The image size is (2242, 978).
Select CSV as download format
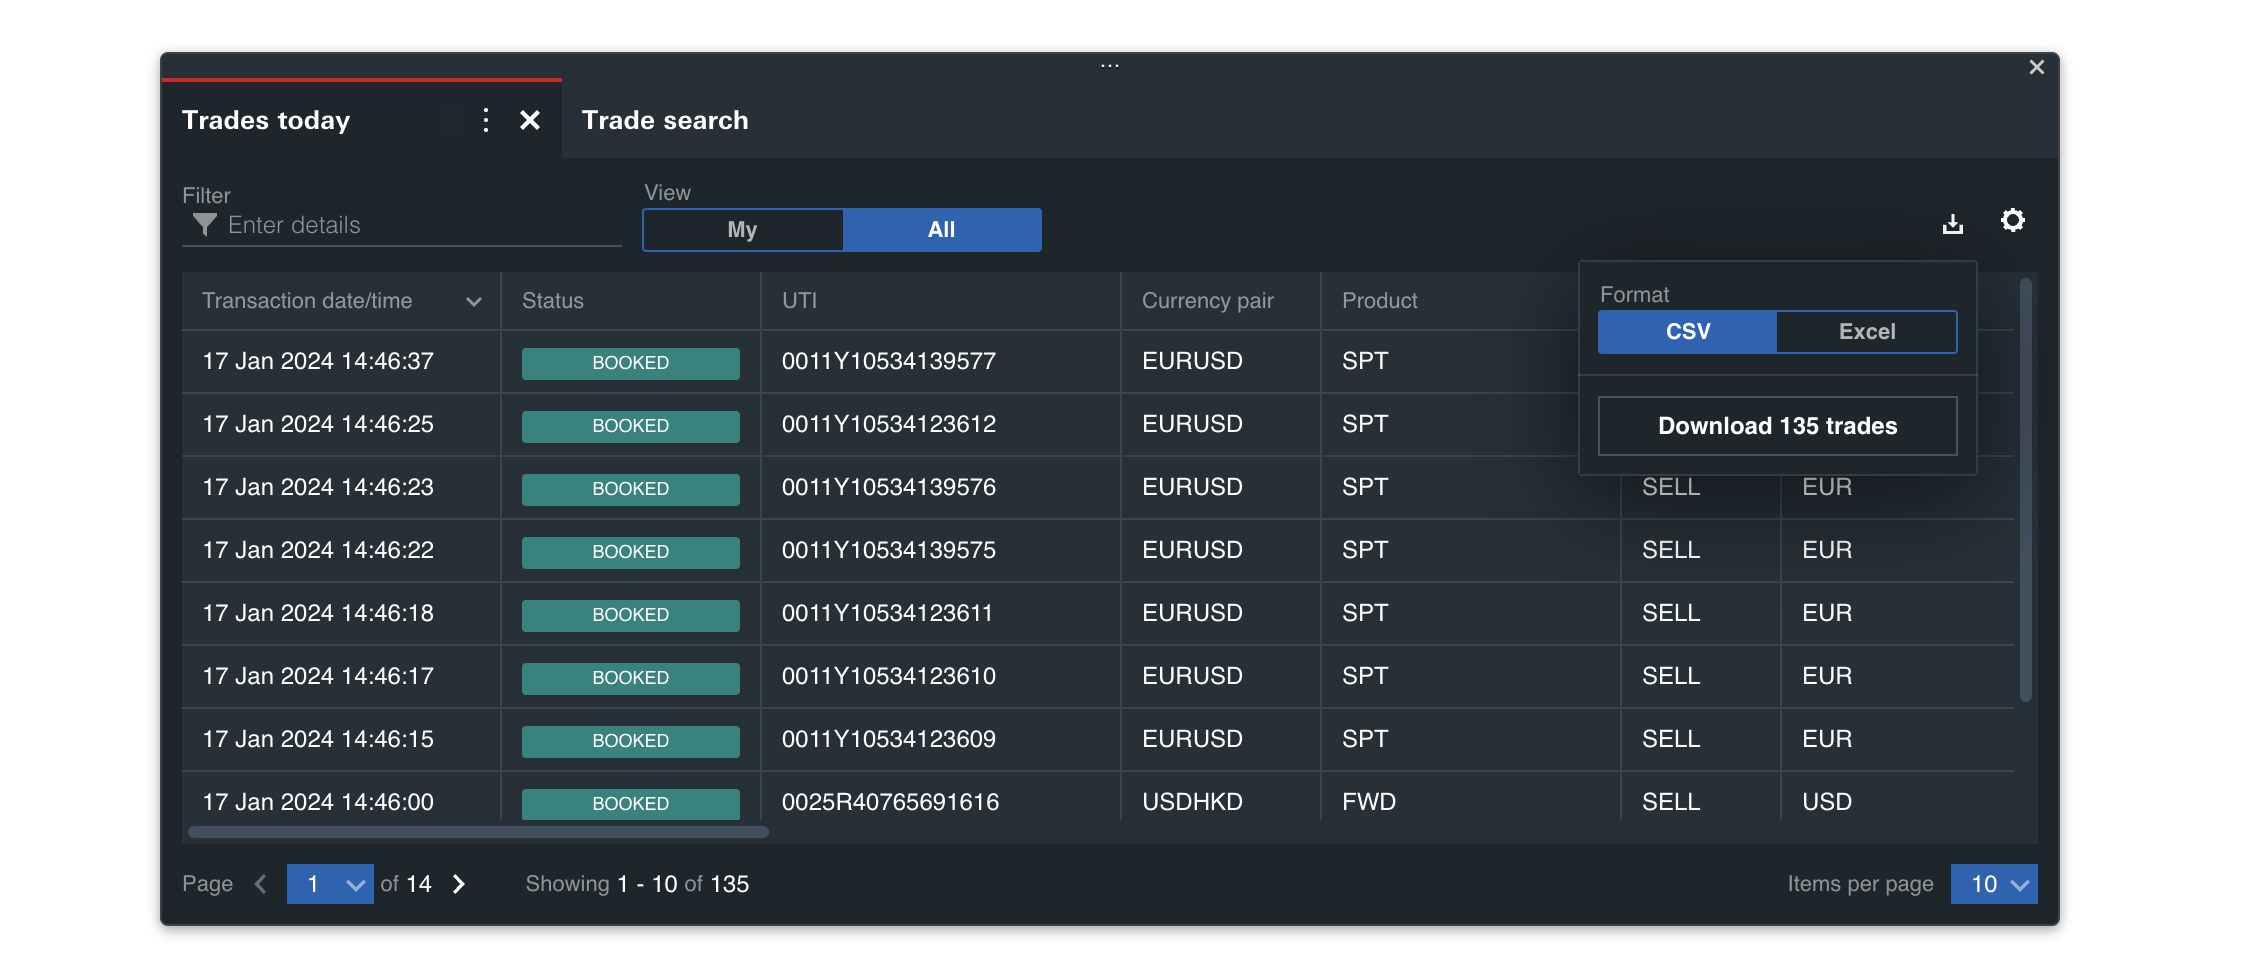[x=1687, y=332]
